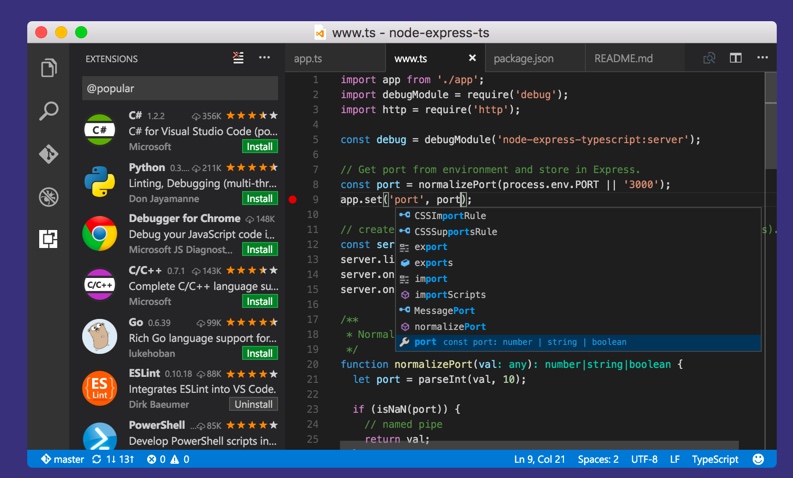Open the Source Control view
This screenshot has width=793, height=478.
[48, 154]
